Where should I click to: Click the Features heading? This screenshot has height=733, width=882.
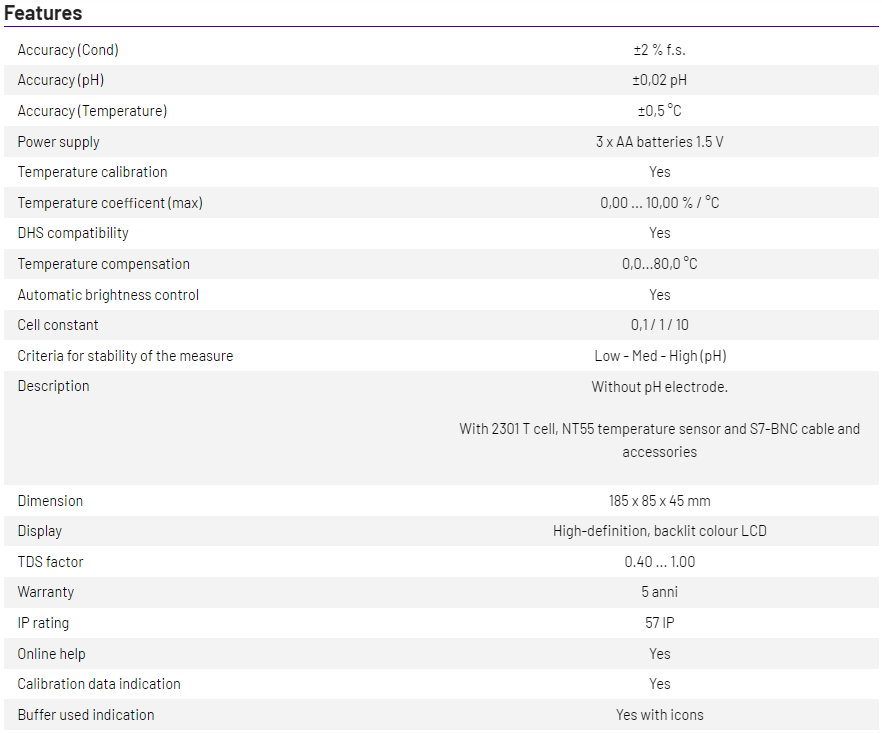click(x=43, y=13)
